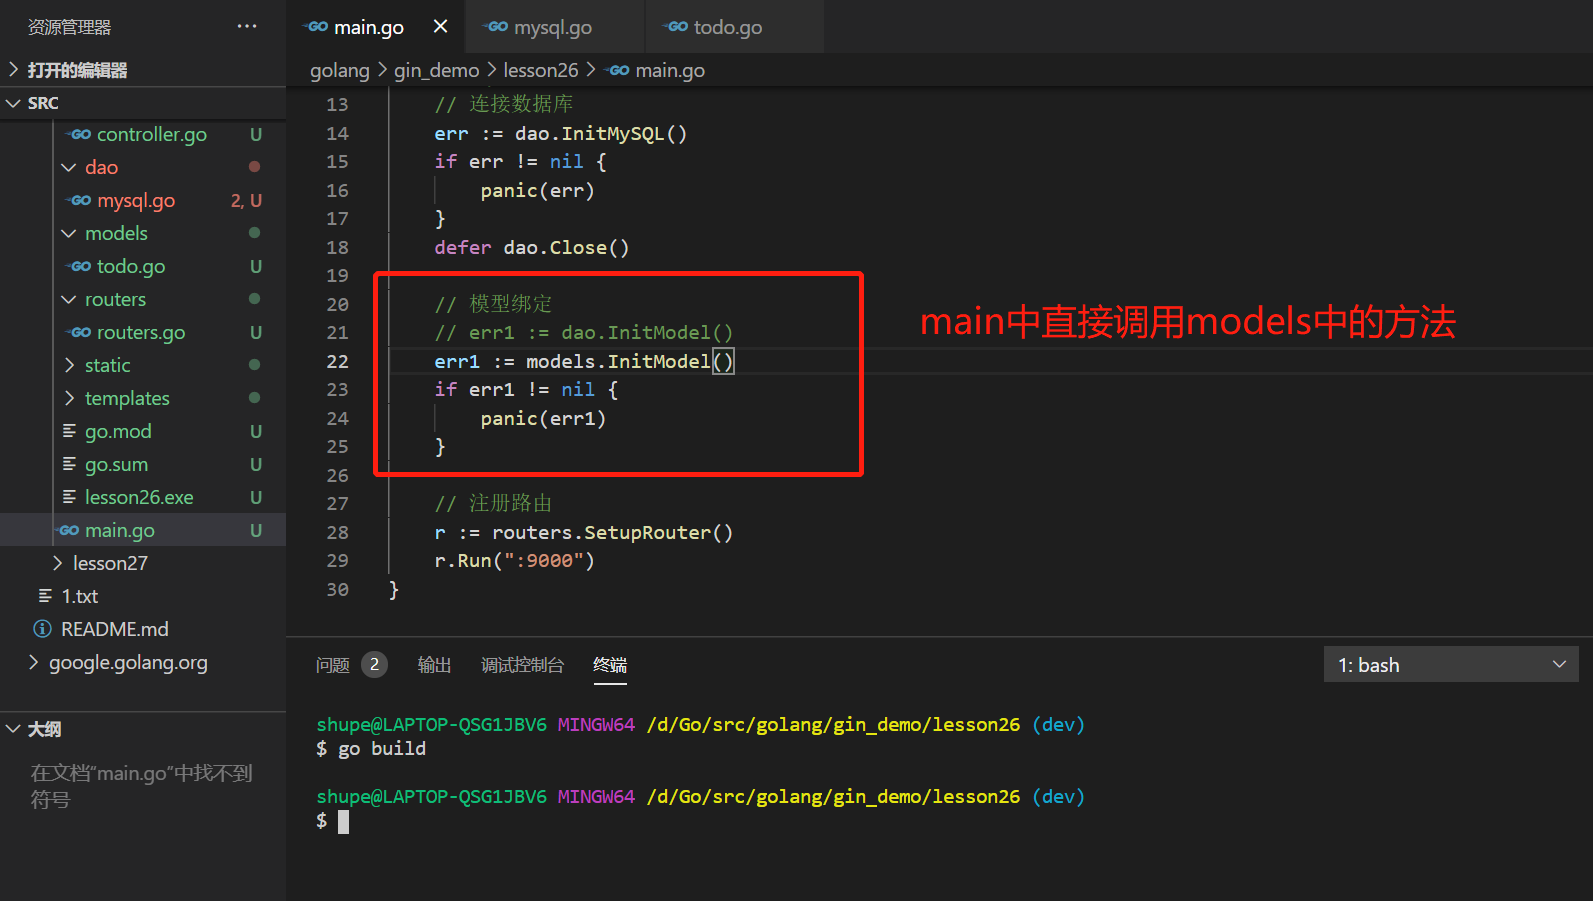The height and width of the screenshot is (901, 1593).
Task: Click the problems count badge 2
Action: point(374,665)
